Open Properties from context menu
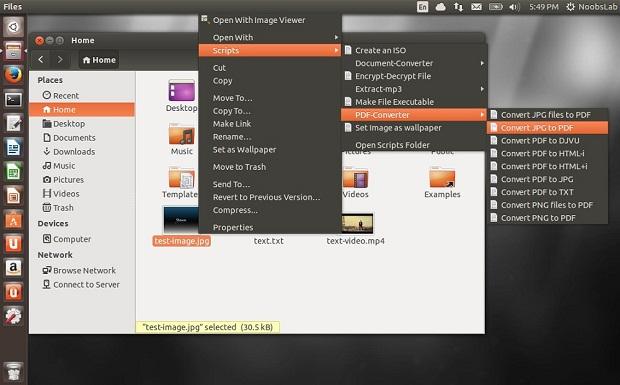620x385 pixels. [x=270, y=227]
